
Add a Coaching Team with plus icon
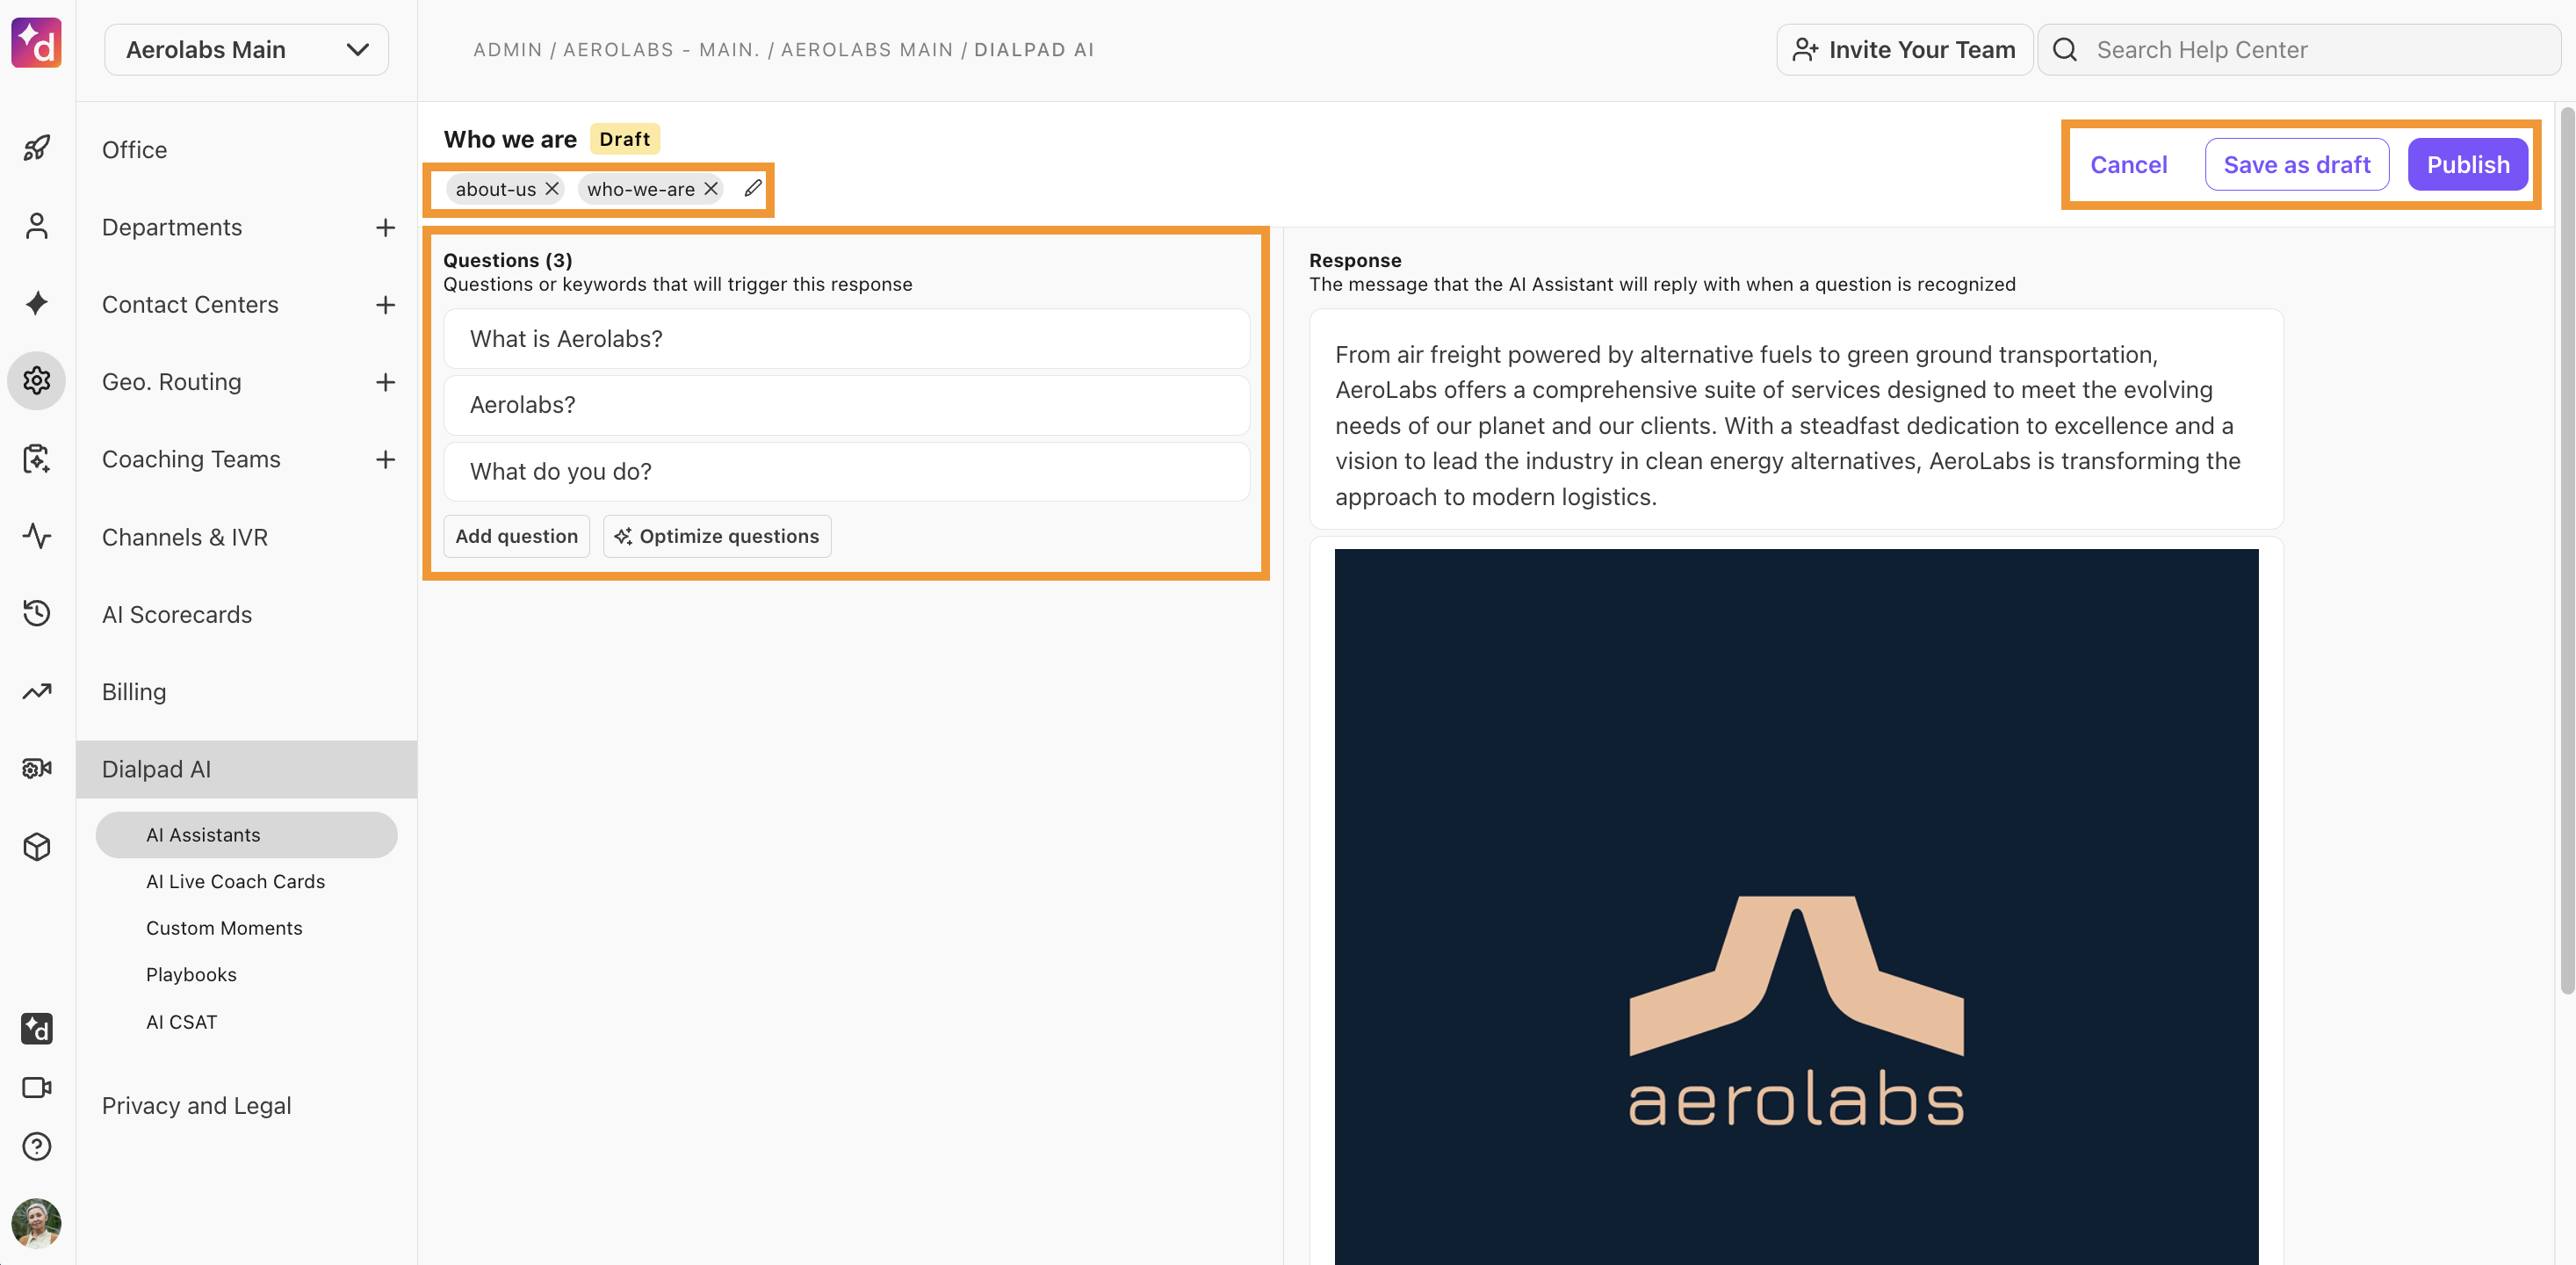click(385, 459)
